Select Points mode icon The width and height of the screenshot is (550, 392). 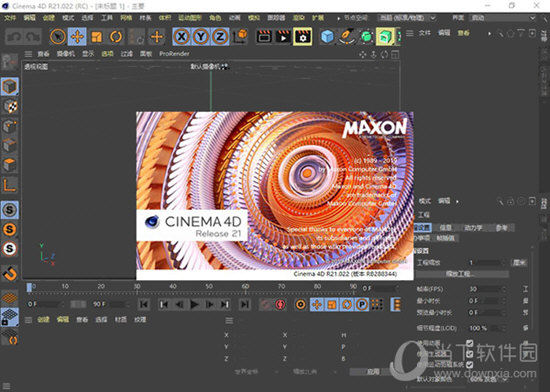tap(9, 126)
